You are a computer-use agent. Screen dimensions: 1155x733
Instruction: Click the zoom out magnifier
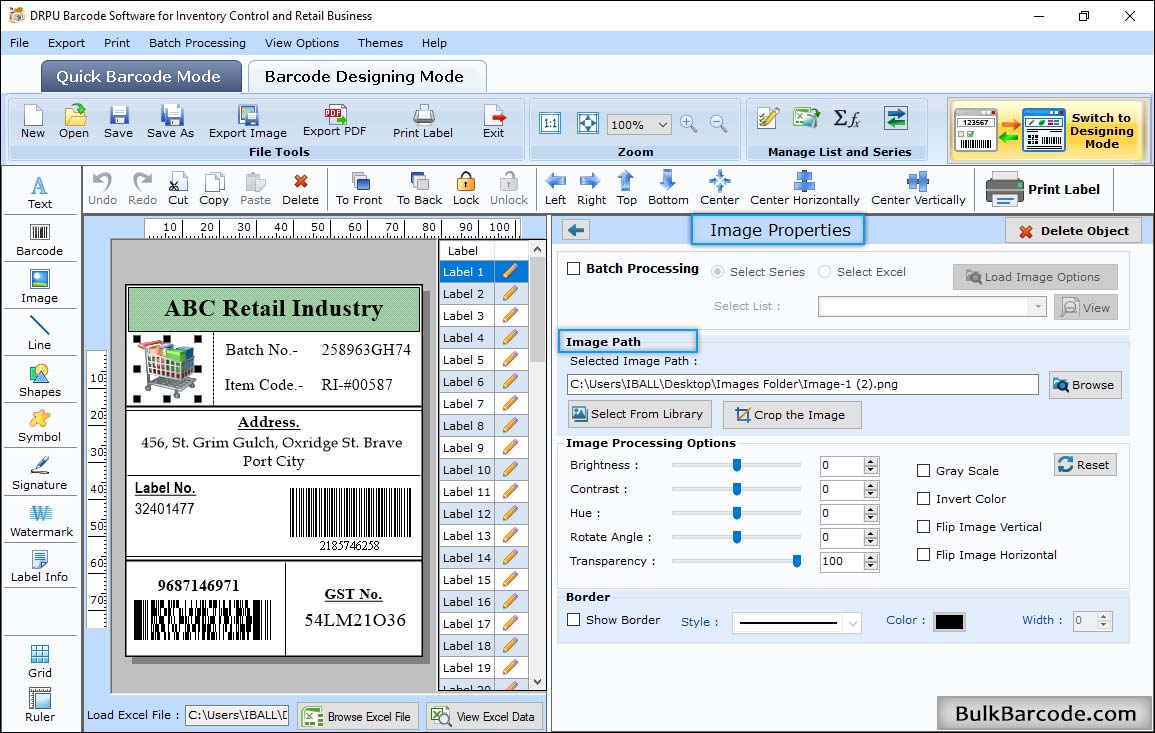(x=718, y=124)
